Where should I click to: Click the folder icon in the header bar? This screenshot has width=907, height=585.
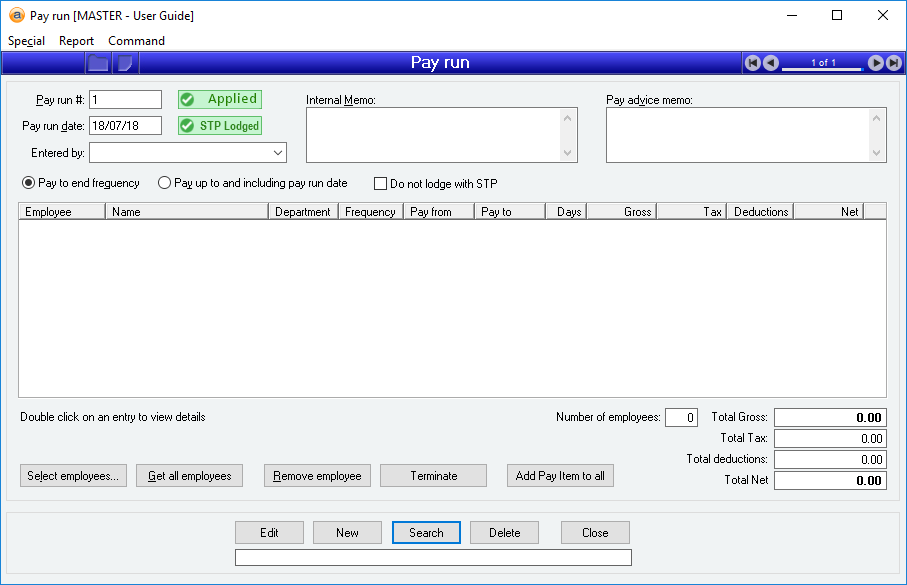98,63
